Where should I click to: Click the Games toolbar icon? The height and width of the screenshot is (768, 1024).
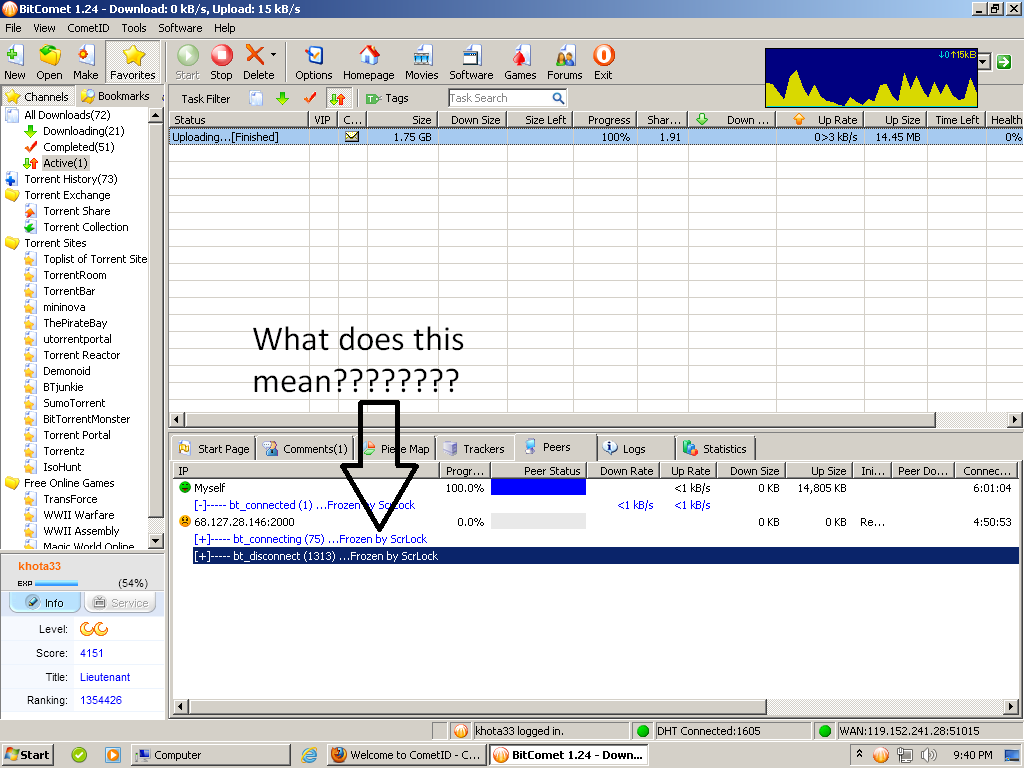[x=520, y=61]
